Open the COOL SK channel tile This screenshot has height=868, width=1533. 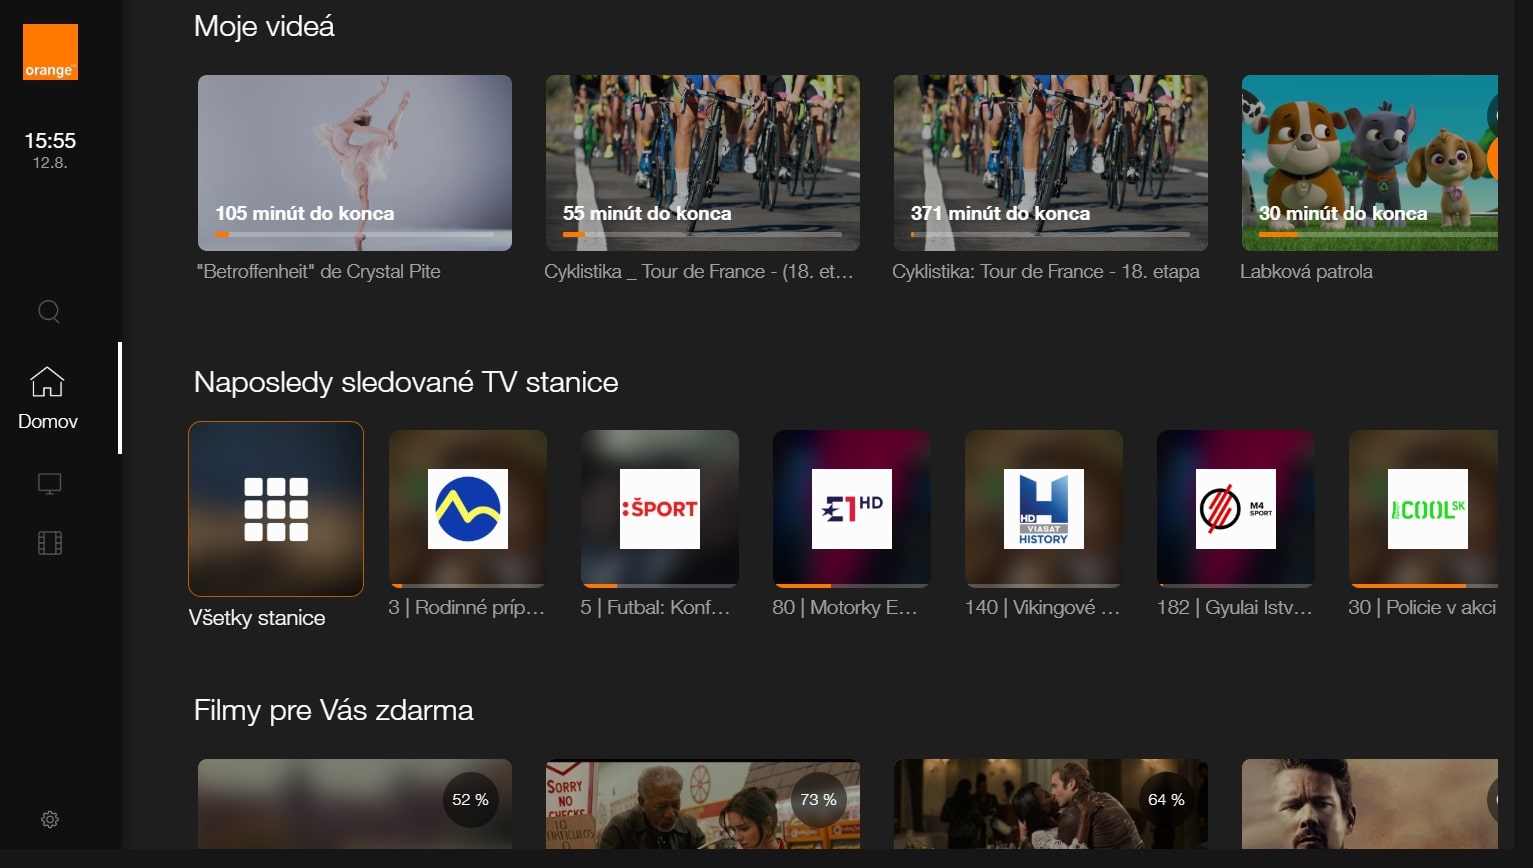1425,509
